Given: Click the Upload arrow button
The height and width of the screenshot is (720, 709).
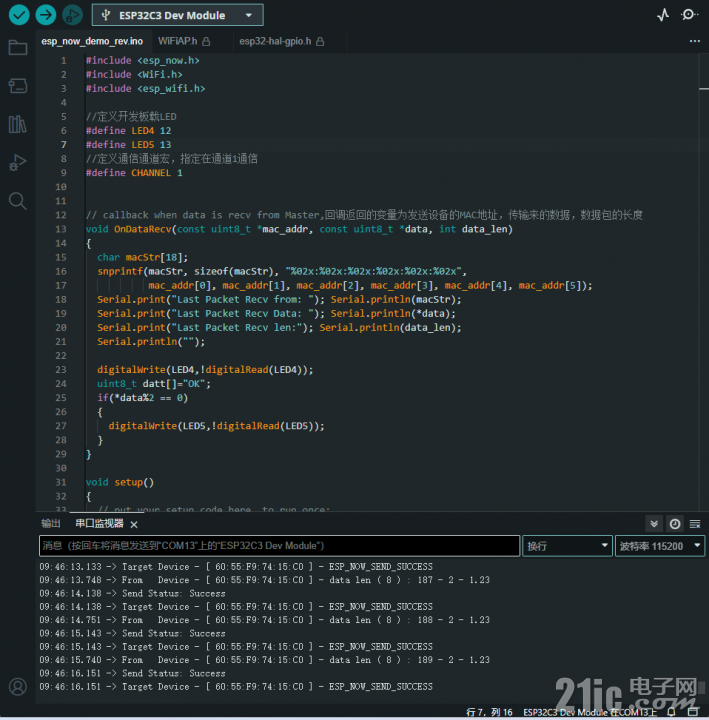Looking at the screenshot, I should [45, 15].
